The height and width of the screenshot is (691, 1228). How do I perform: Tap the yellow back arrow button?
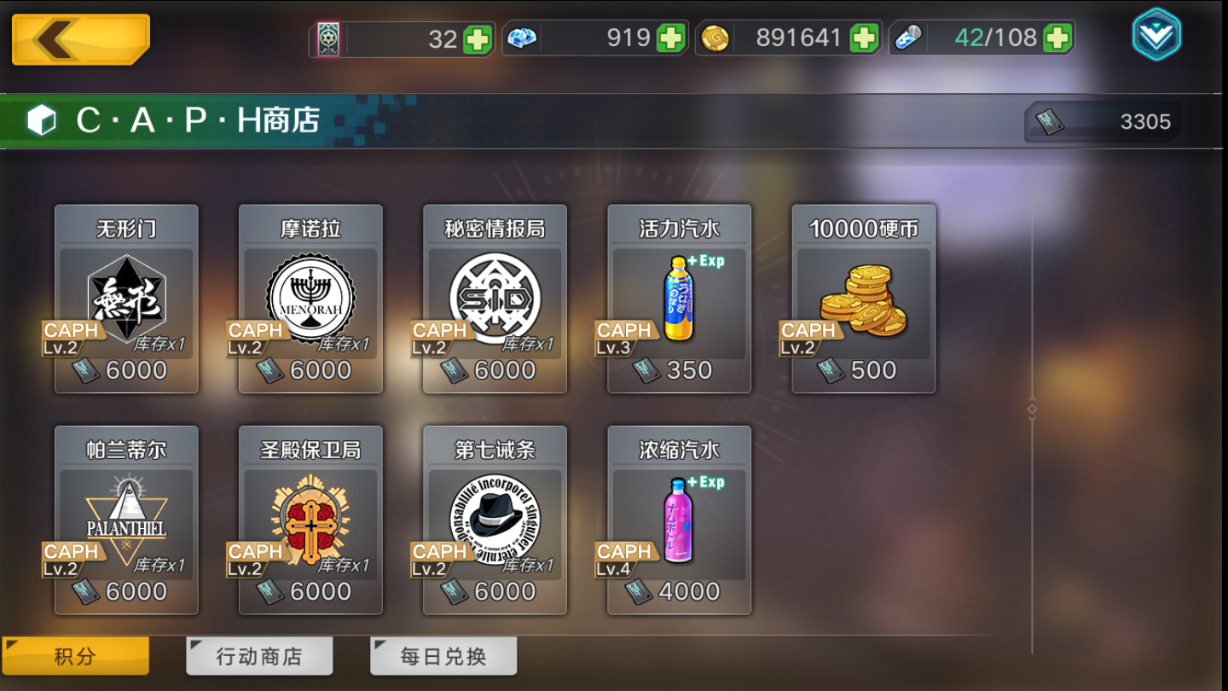(x=81, y=39)
